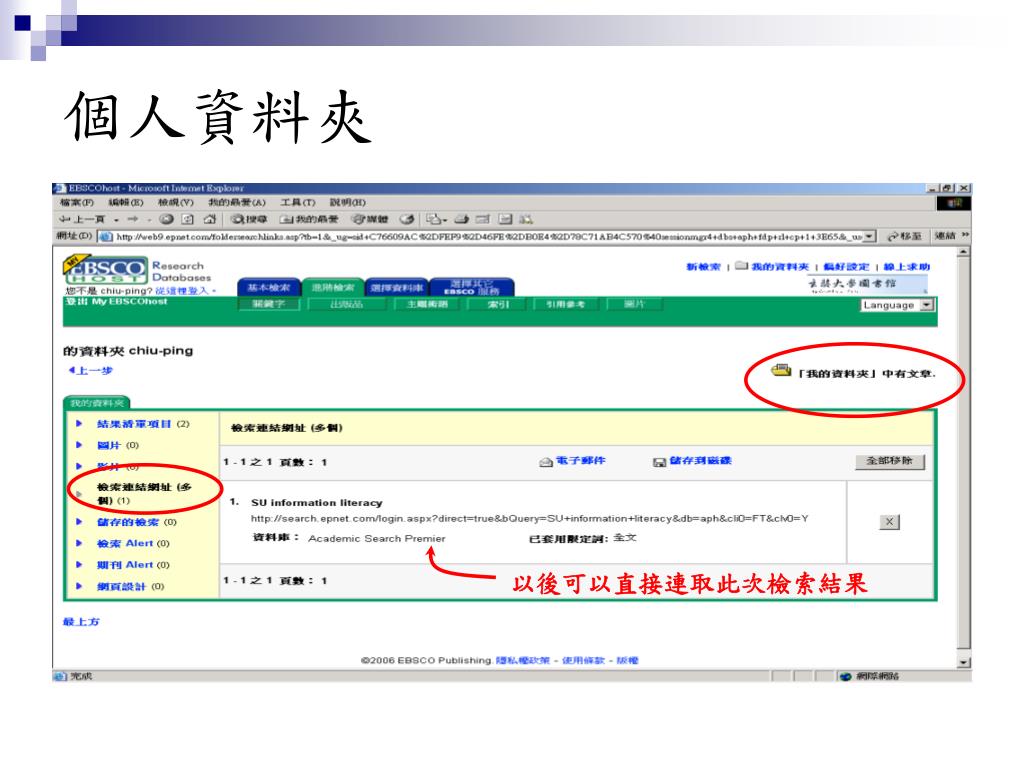
Task: Open the 檢視(V) menu
Action: coord(176,203)
